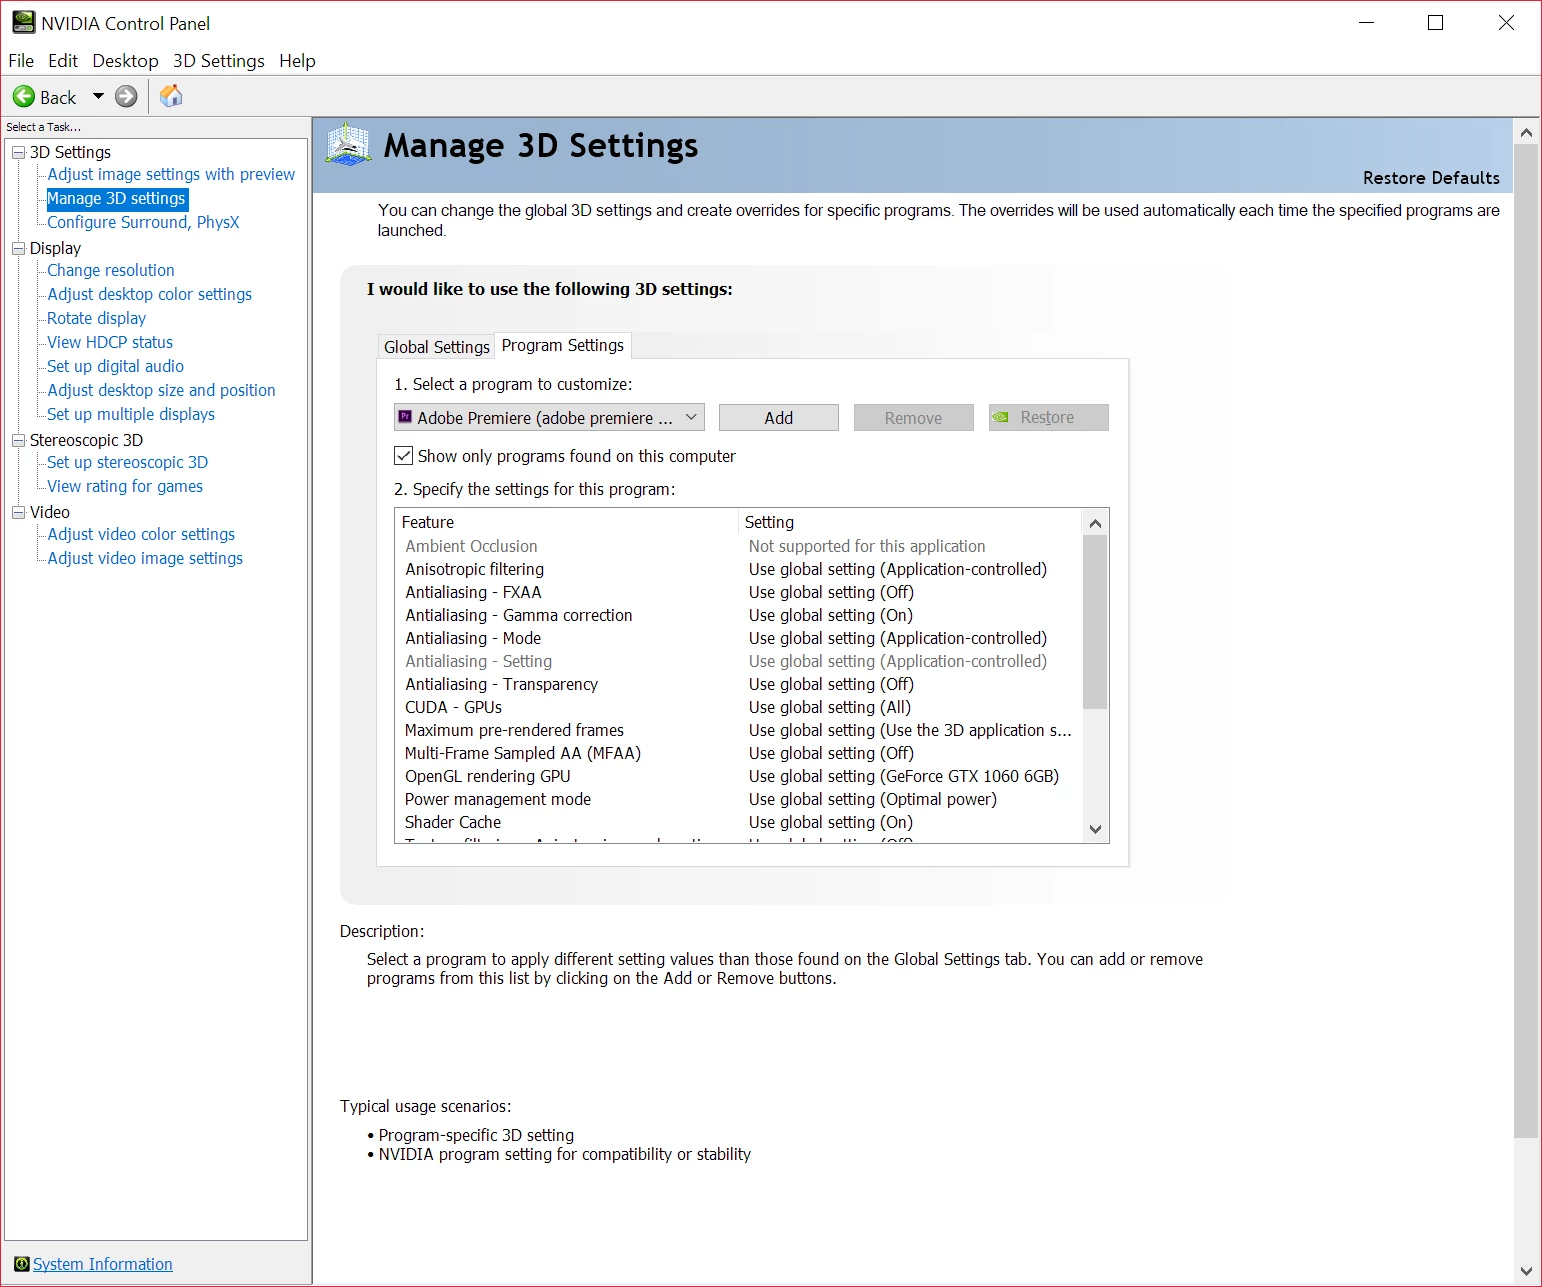Click the Restore button with NVIDIA logo
The height and width of the screenshot is (1287, 1542).
[1048, 417]
